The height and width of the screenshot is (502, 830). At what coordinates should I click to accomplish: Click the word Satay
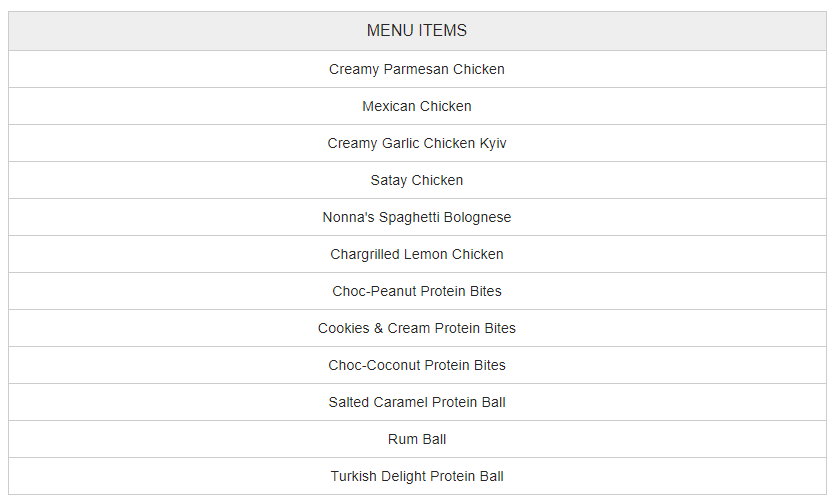[389, 181]
